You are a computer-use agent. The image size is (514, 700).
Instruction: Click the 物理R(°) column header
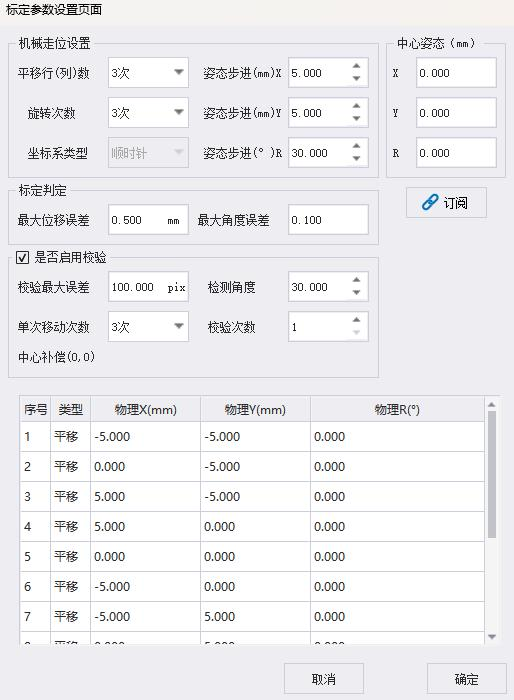[397, 409]
